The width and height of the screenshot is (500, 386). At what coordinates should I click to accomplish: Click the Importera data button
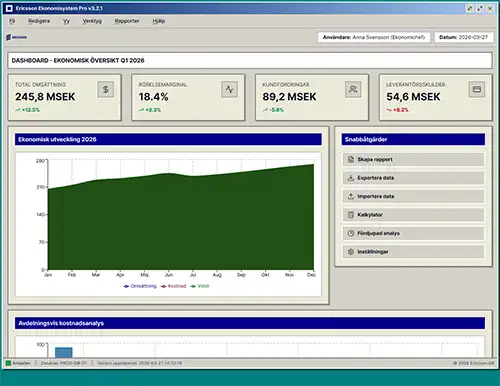[413, 196]
